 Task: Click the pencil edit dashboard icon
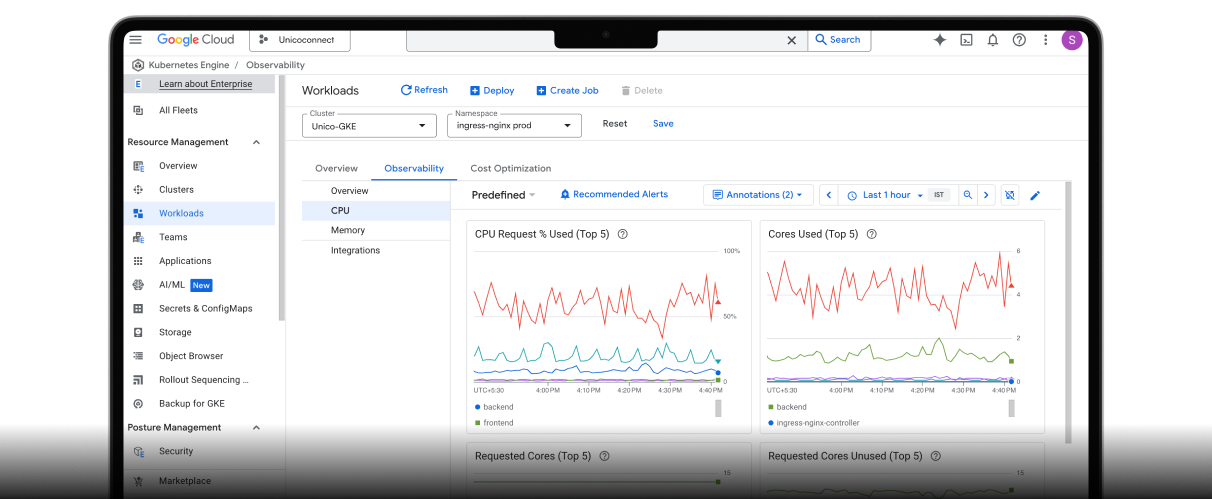pyautogui.click(x=1035, y=195)
